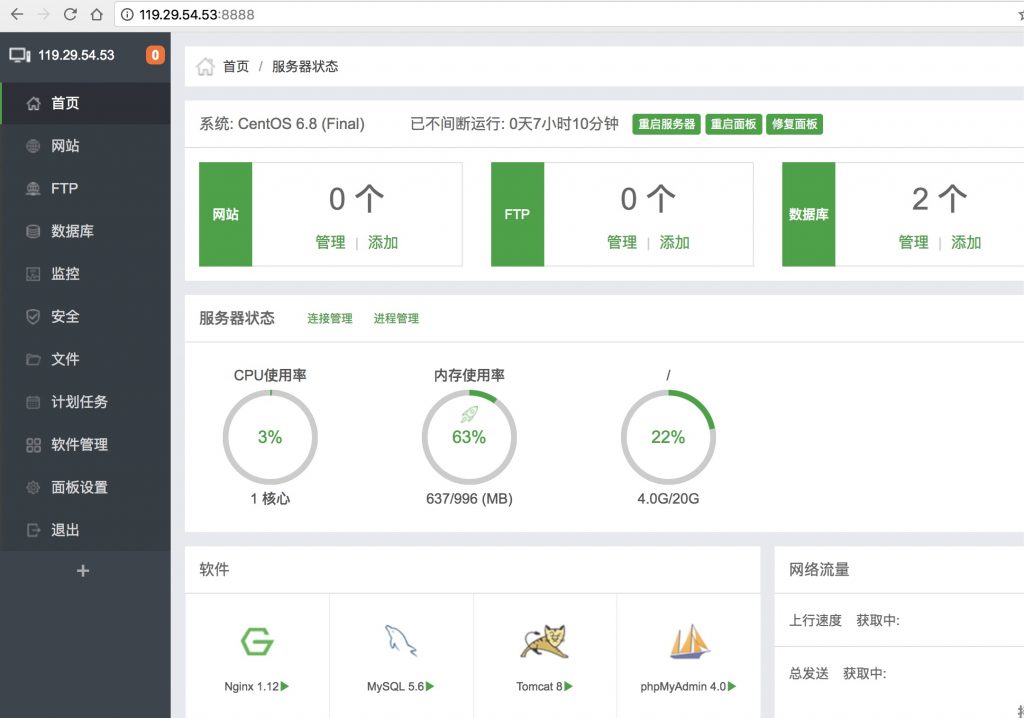Click the browser reload icon
Screen dimensions: 1024x718
point(70,14)
